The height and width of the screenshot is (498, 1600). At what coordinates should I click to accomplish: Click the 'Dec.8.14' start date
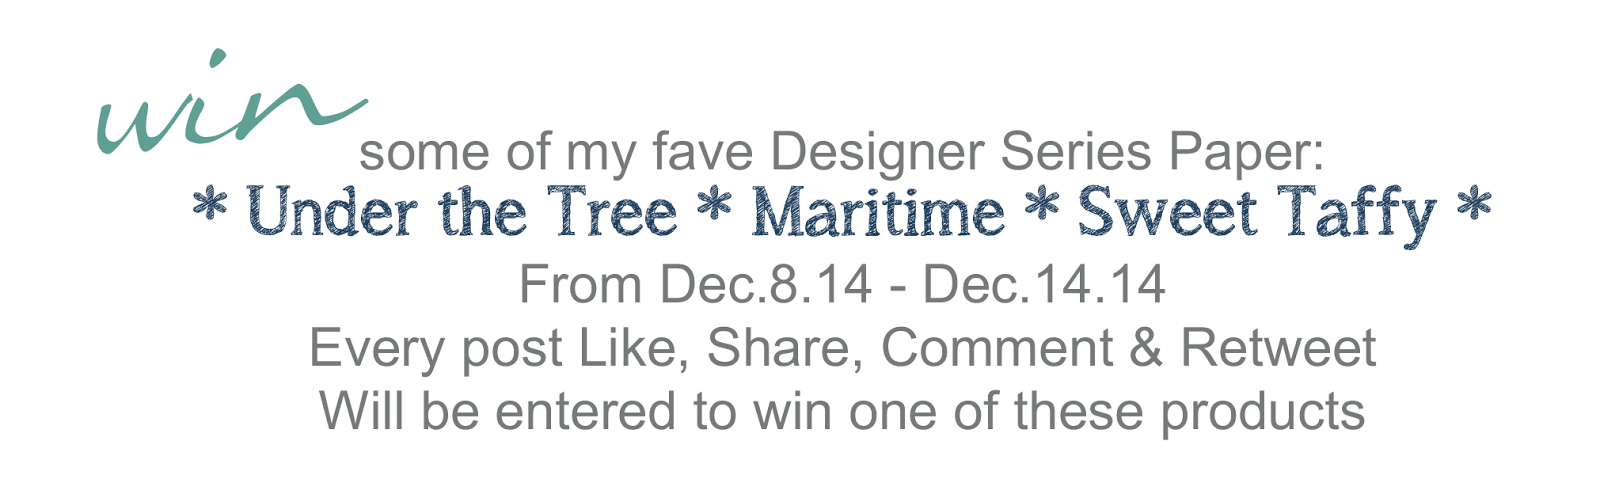(x=766, y=284)
